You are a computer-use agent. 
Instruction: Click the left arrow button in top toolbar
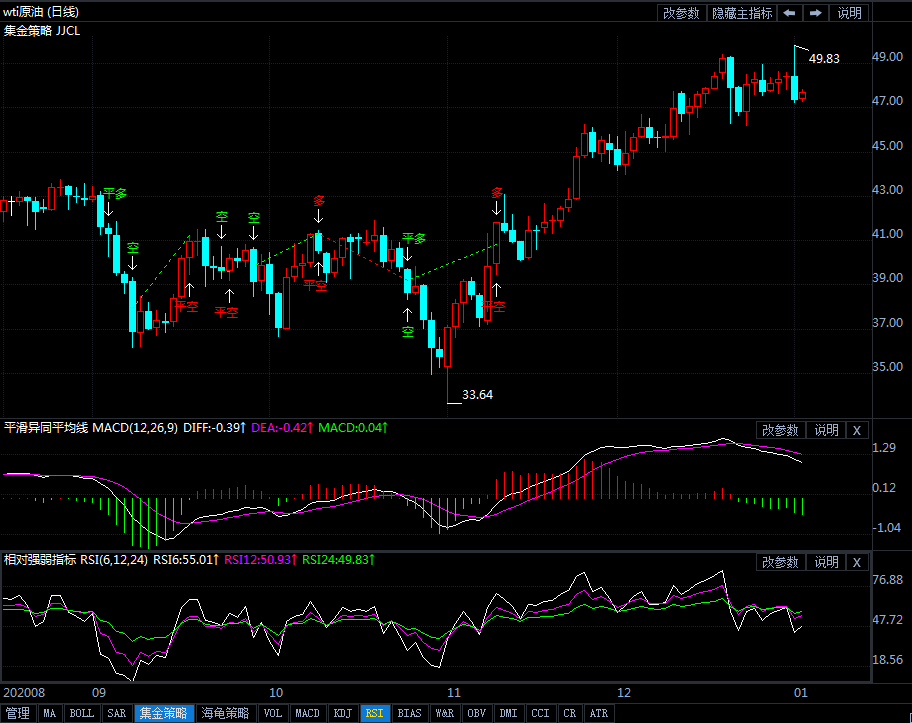790,13
